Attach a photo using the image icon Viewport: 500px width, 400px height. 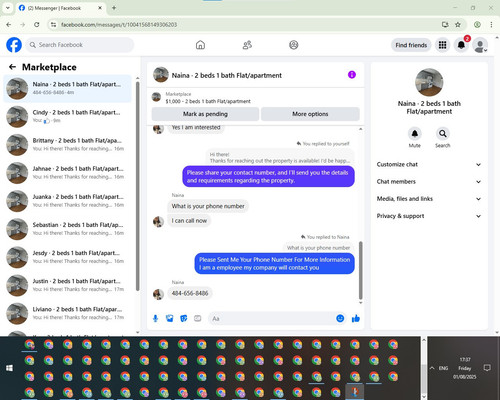[x=170, y=318]
